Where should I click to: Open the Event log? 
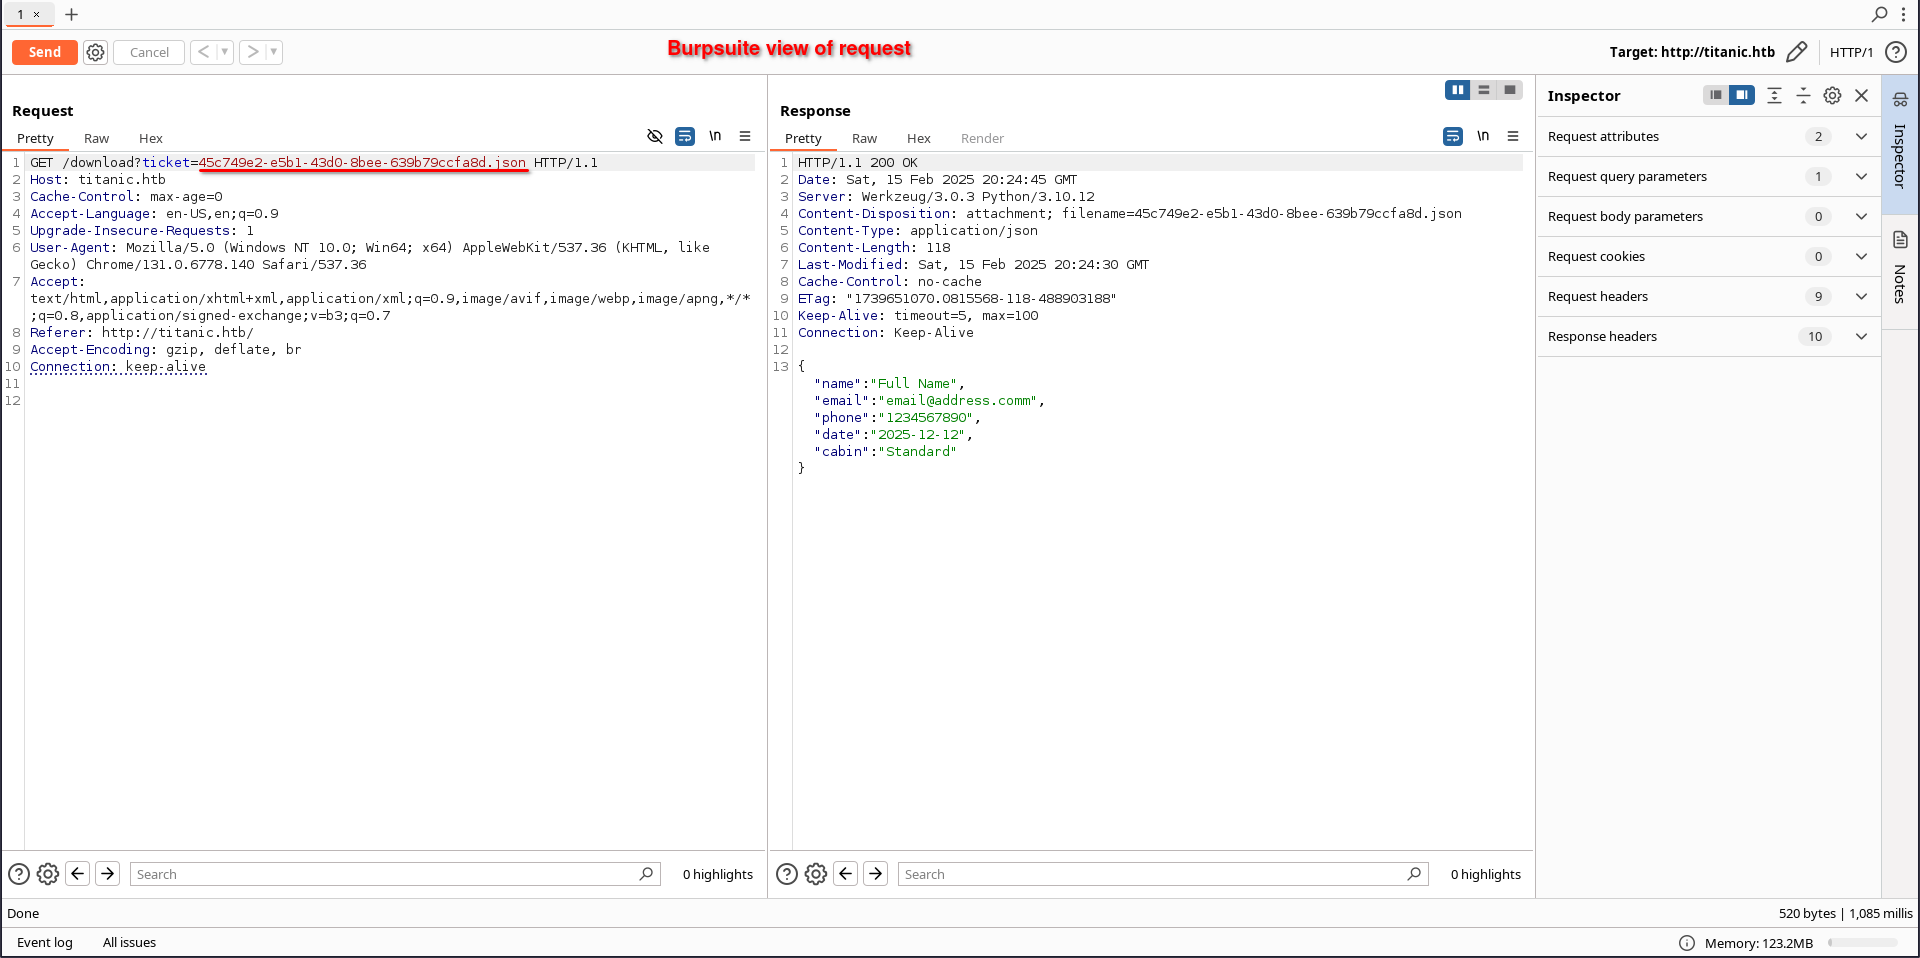coord(45,942)
